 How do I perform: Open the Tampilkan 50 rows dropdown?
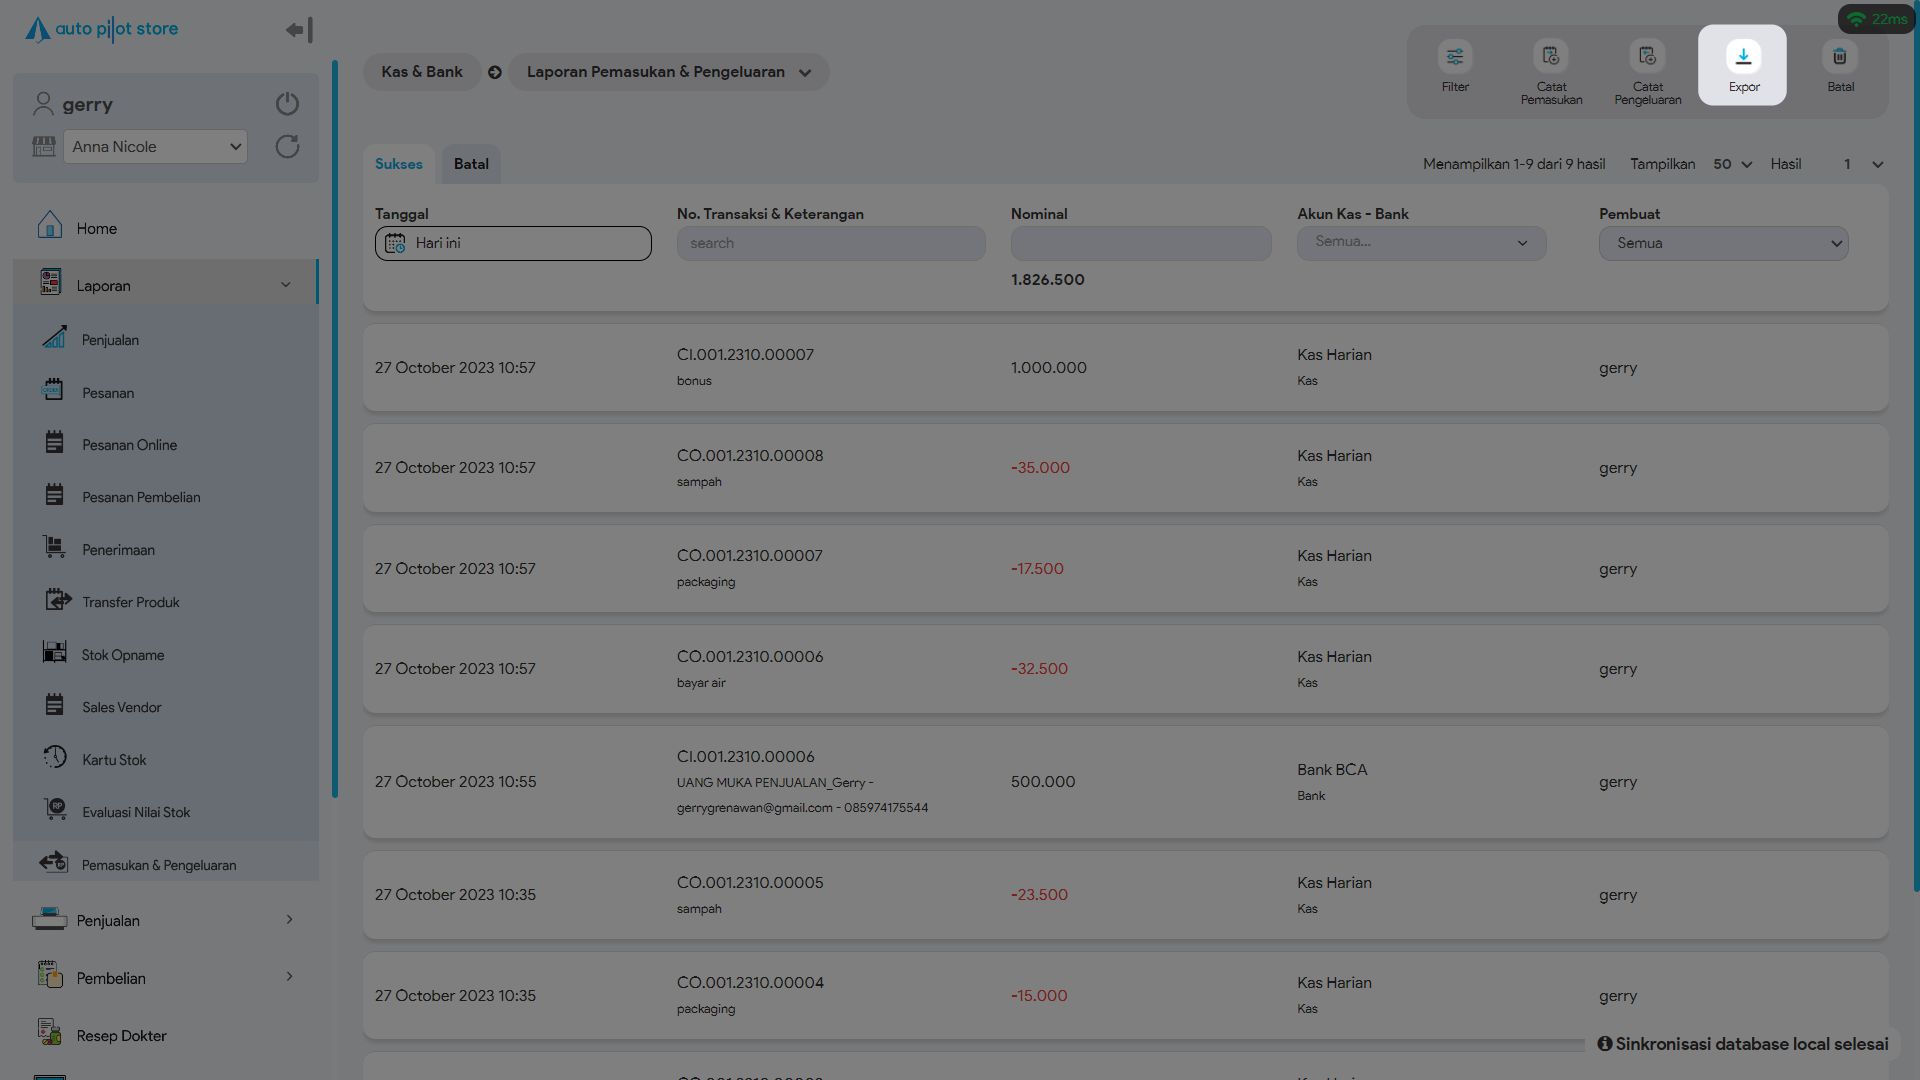coord(1732,164)
